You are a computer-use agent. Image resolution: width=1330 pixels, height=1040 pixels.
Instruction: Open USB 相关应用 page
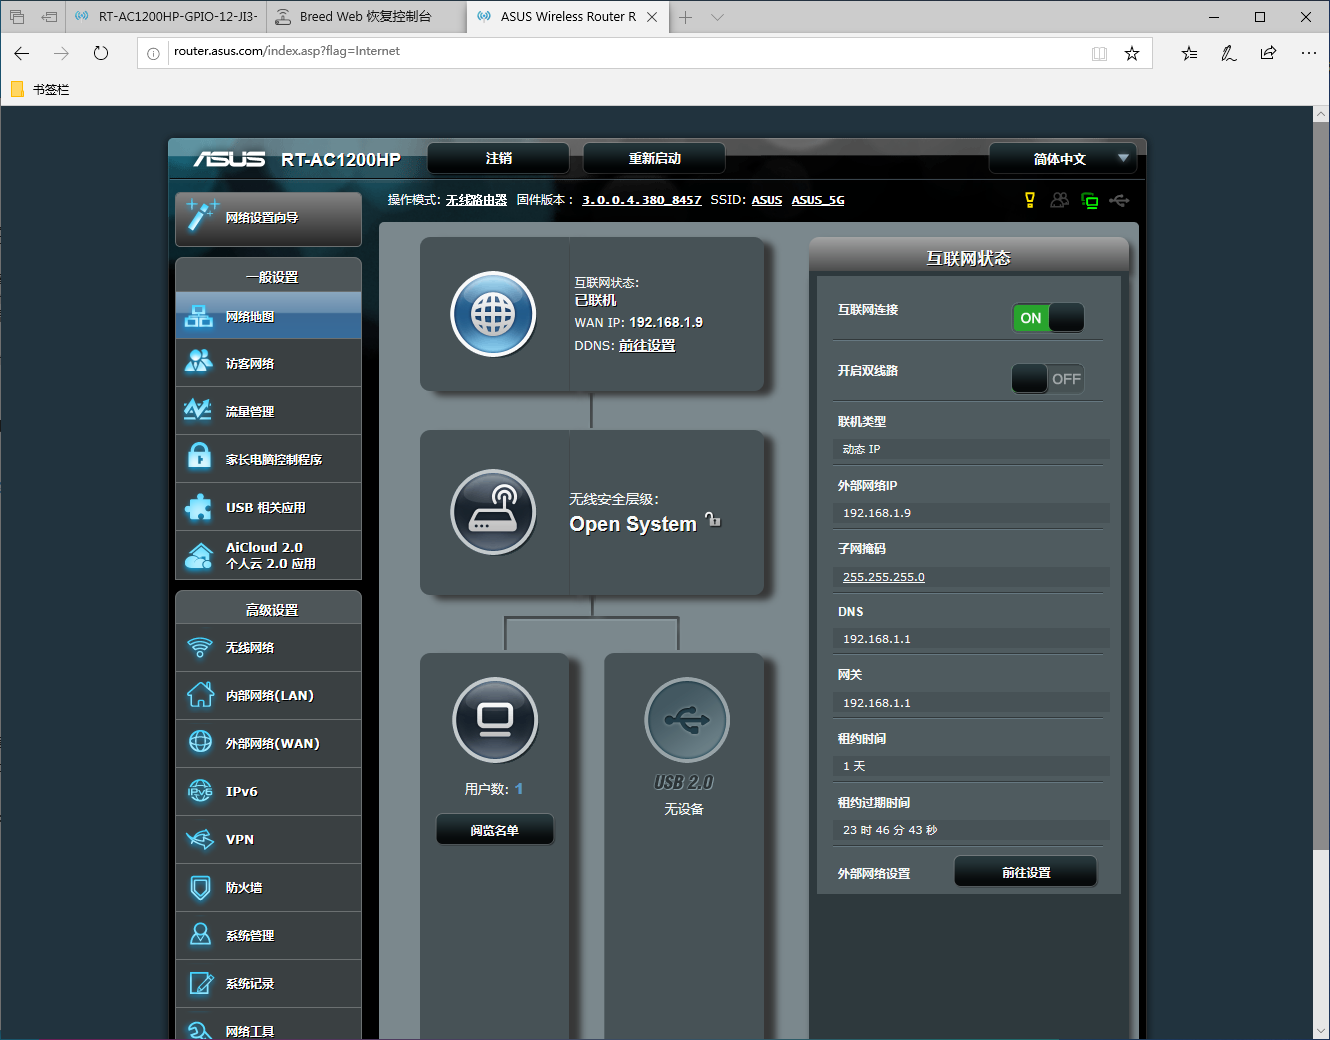click(x=268, y=507)
